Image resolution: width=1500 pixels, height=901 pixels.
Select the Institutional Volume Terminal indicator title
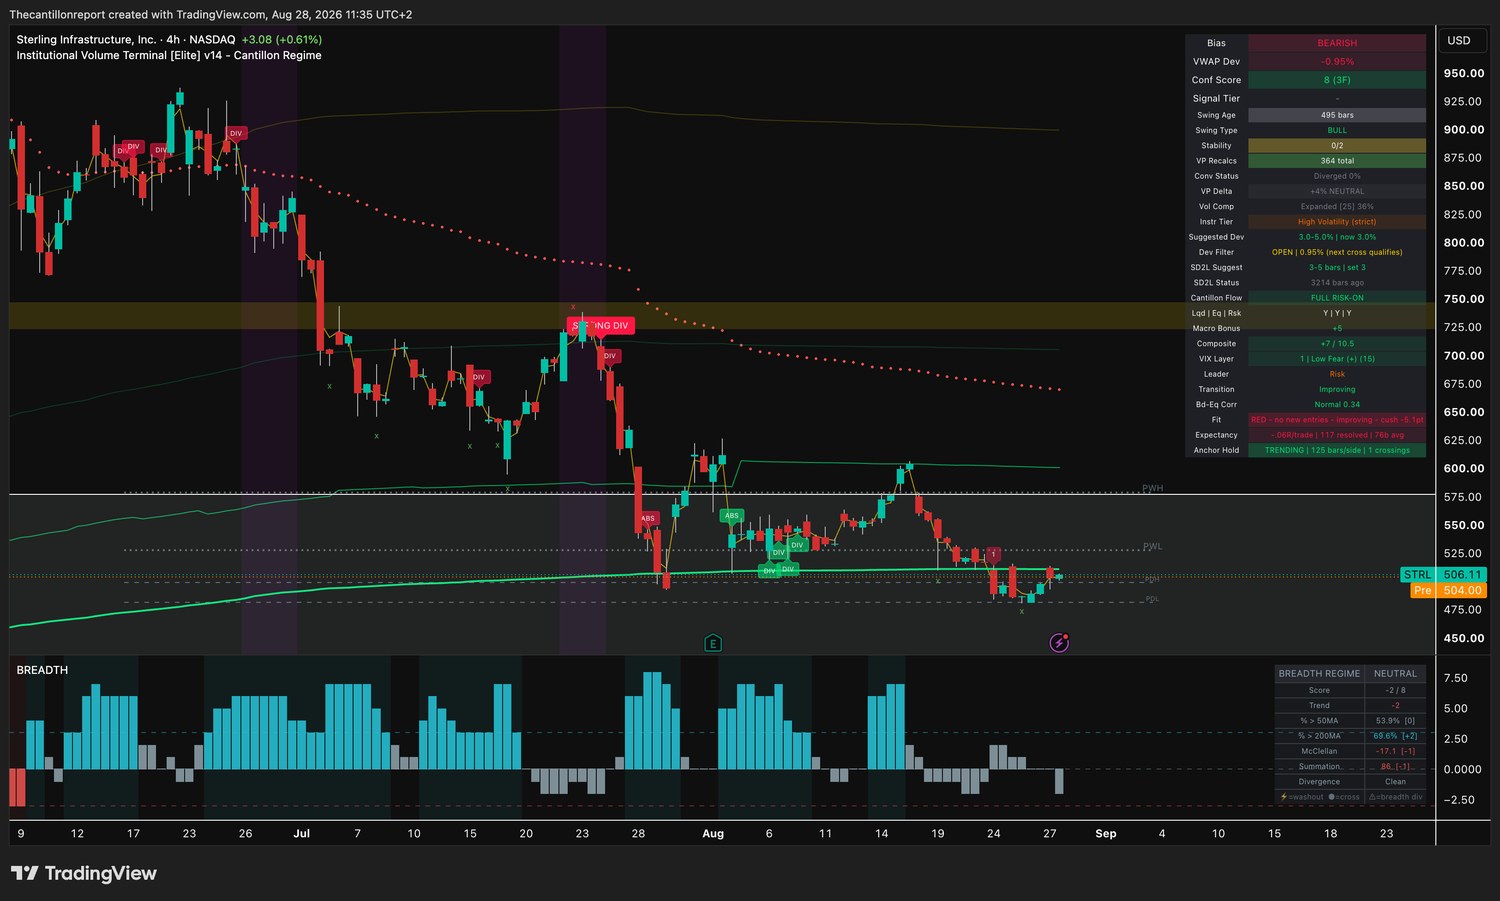[169, 55]
